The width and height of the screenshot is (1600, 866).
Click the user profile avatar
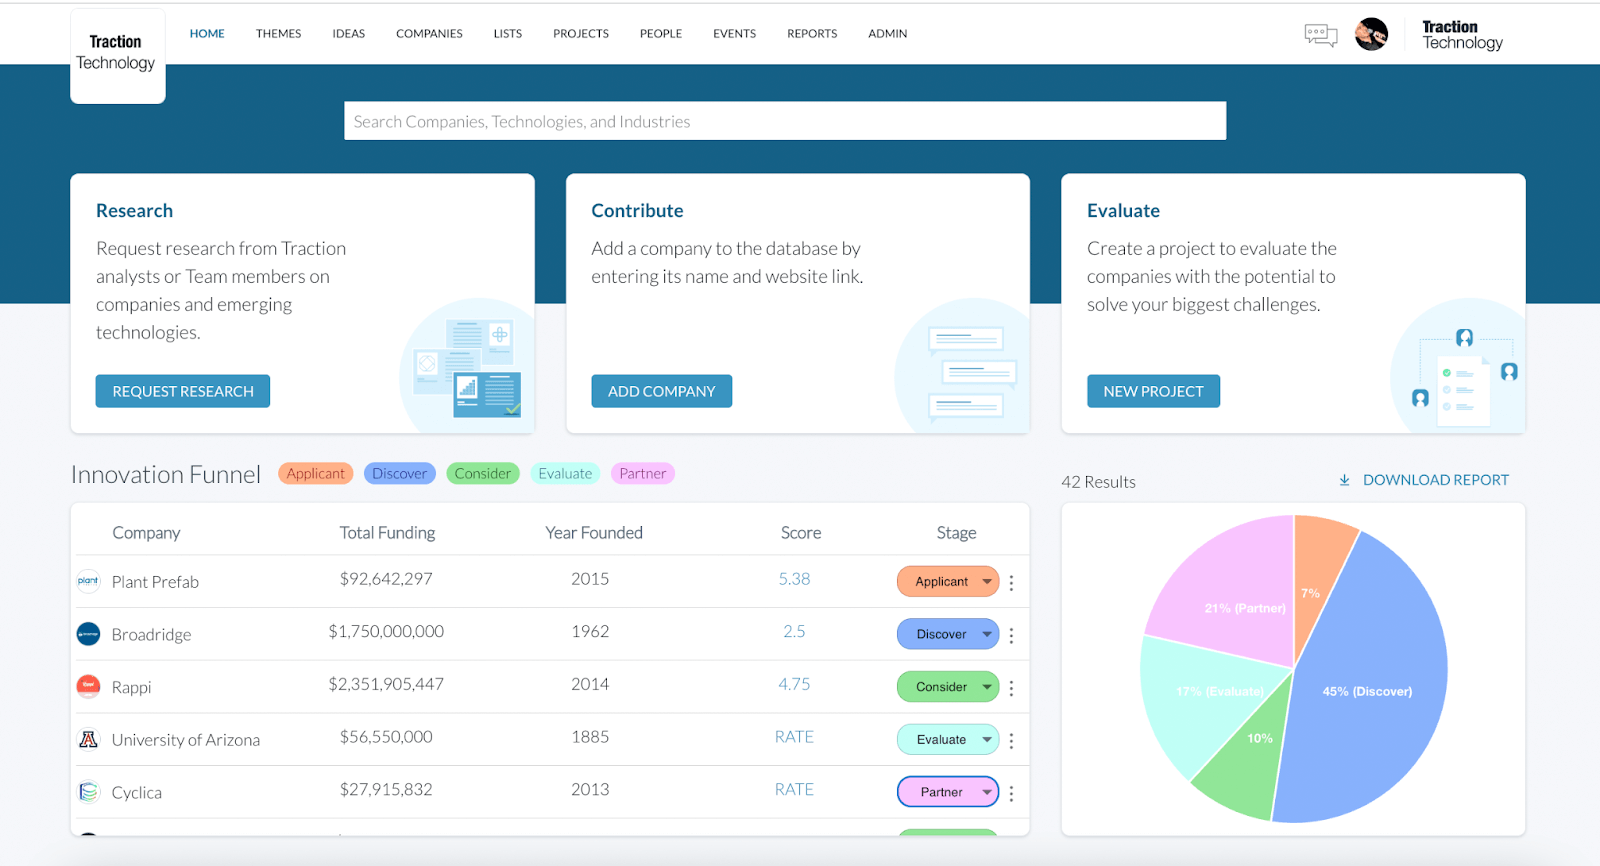(x=1371, y=34)
